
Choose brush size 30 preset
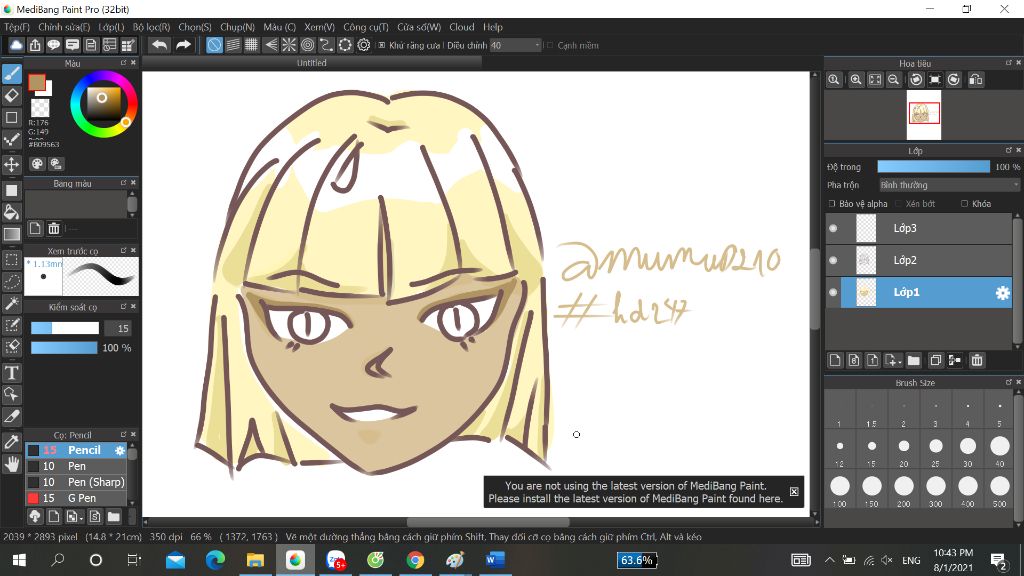pos(968,449)
